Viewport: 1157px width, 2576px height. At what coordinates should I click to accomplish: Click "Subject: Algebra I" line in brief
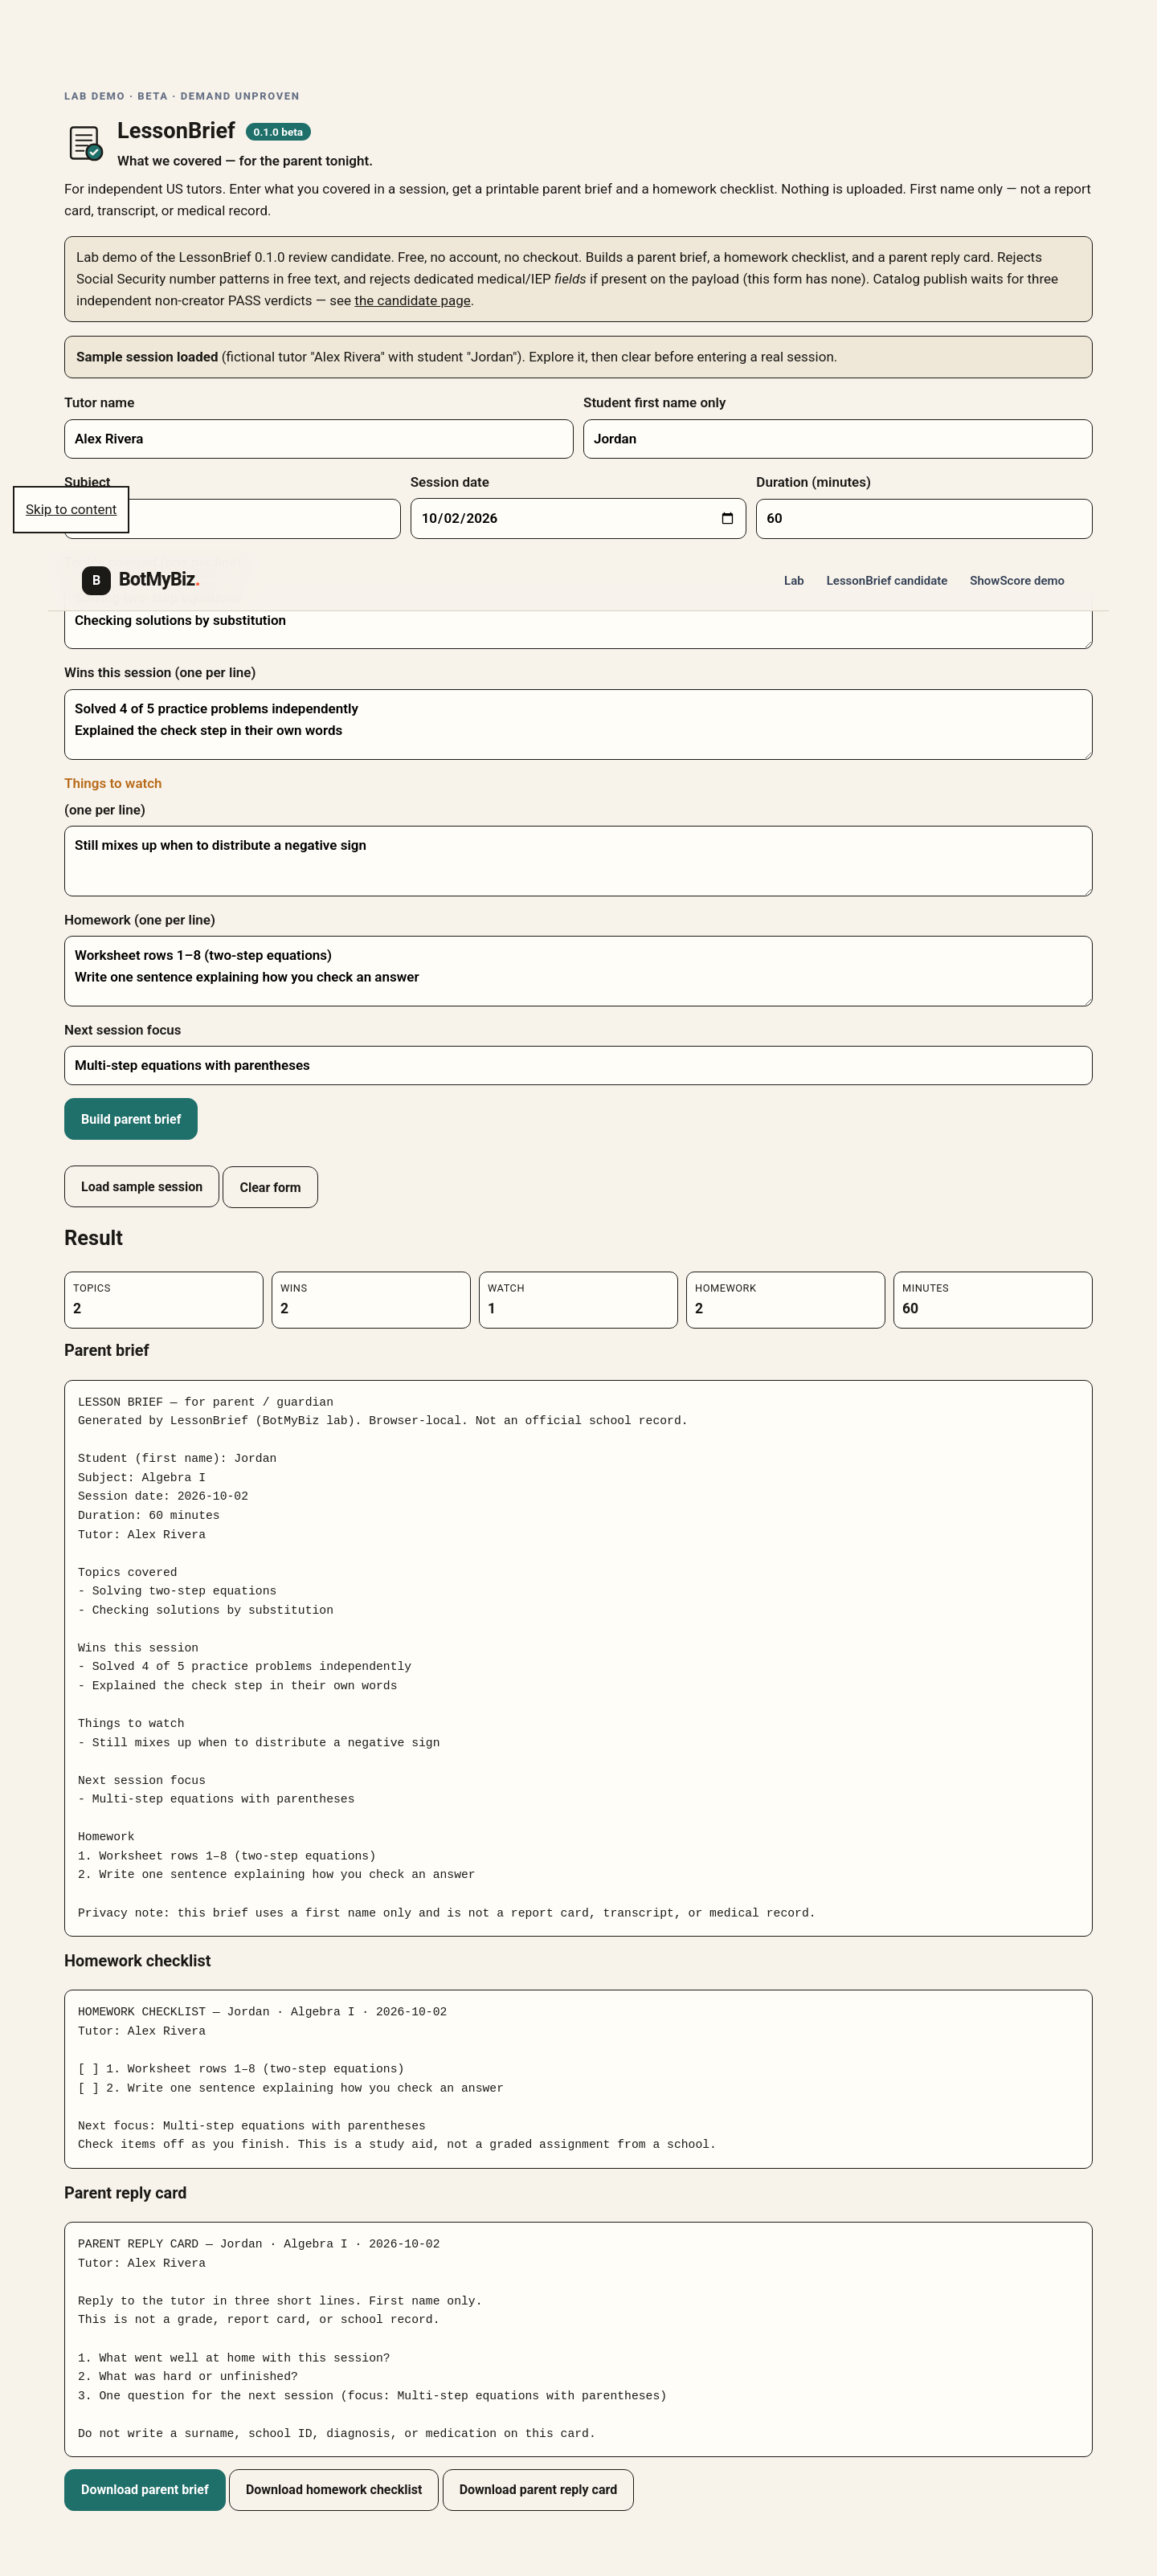(x=142, y=1477)
